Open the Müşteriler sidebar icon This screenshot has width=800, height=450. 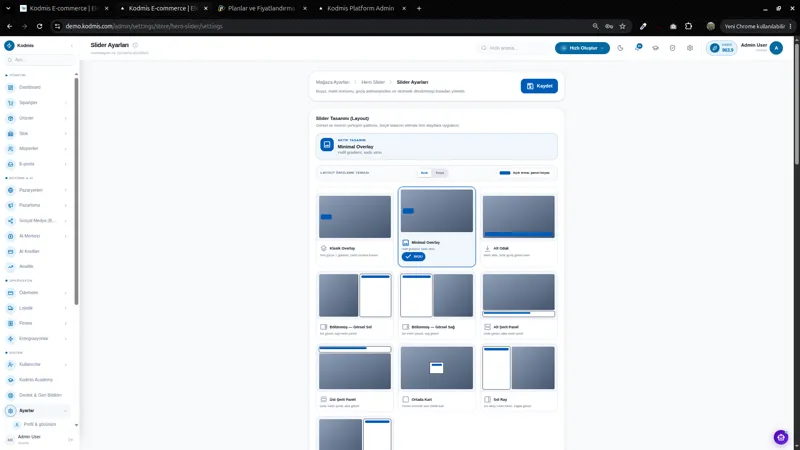pyautogui.click(x=11, y=148)
